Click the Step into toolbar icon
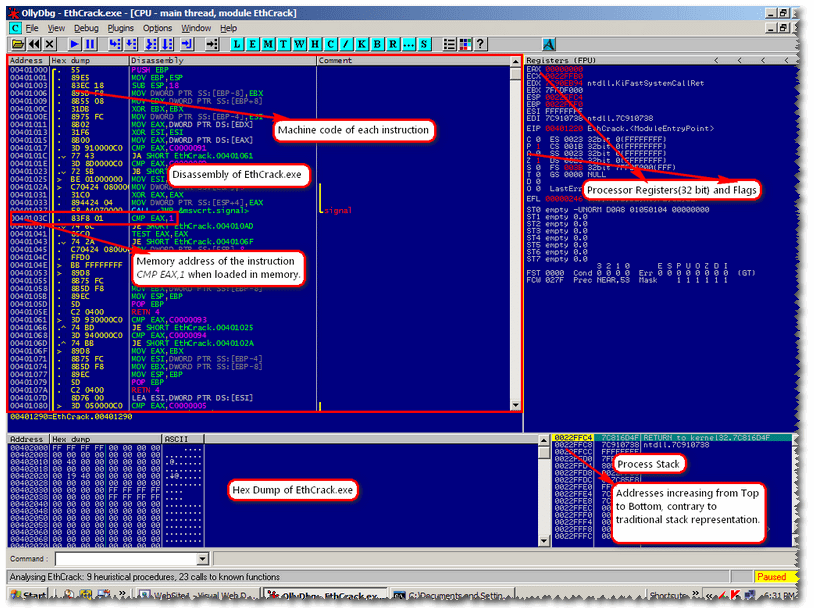814x608 pixels. pos(115,45)
